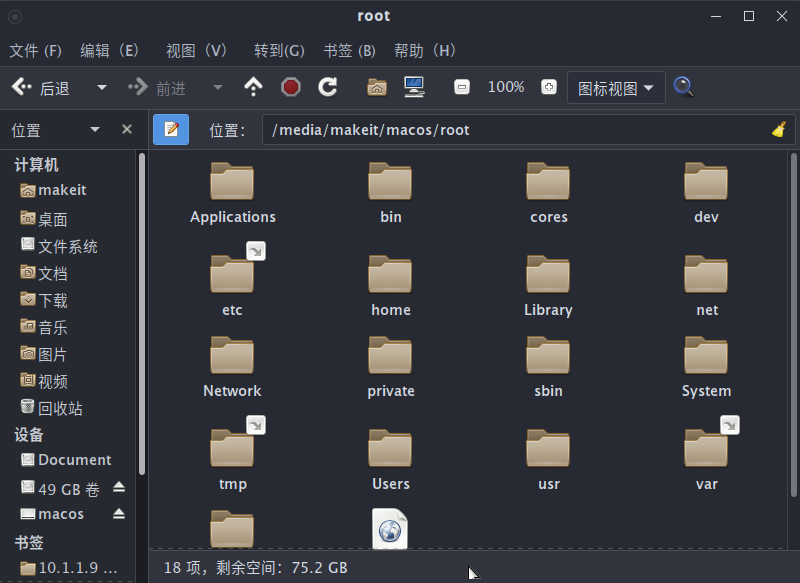The image size is (800, 583).
Task: Reload the current folder view
Action: click(328, 87)
